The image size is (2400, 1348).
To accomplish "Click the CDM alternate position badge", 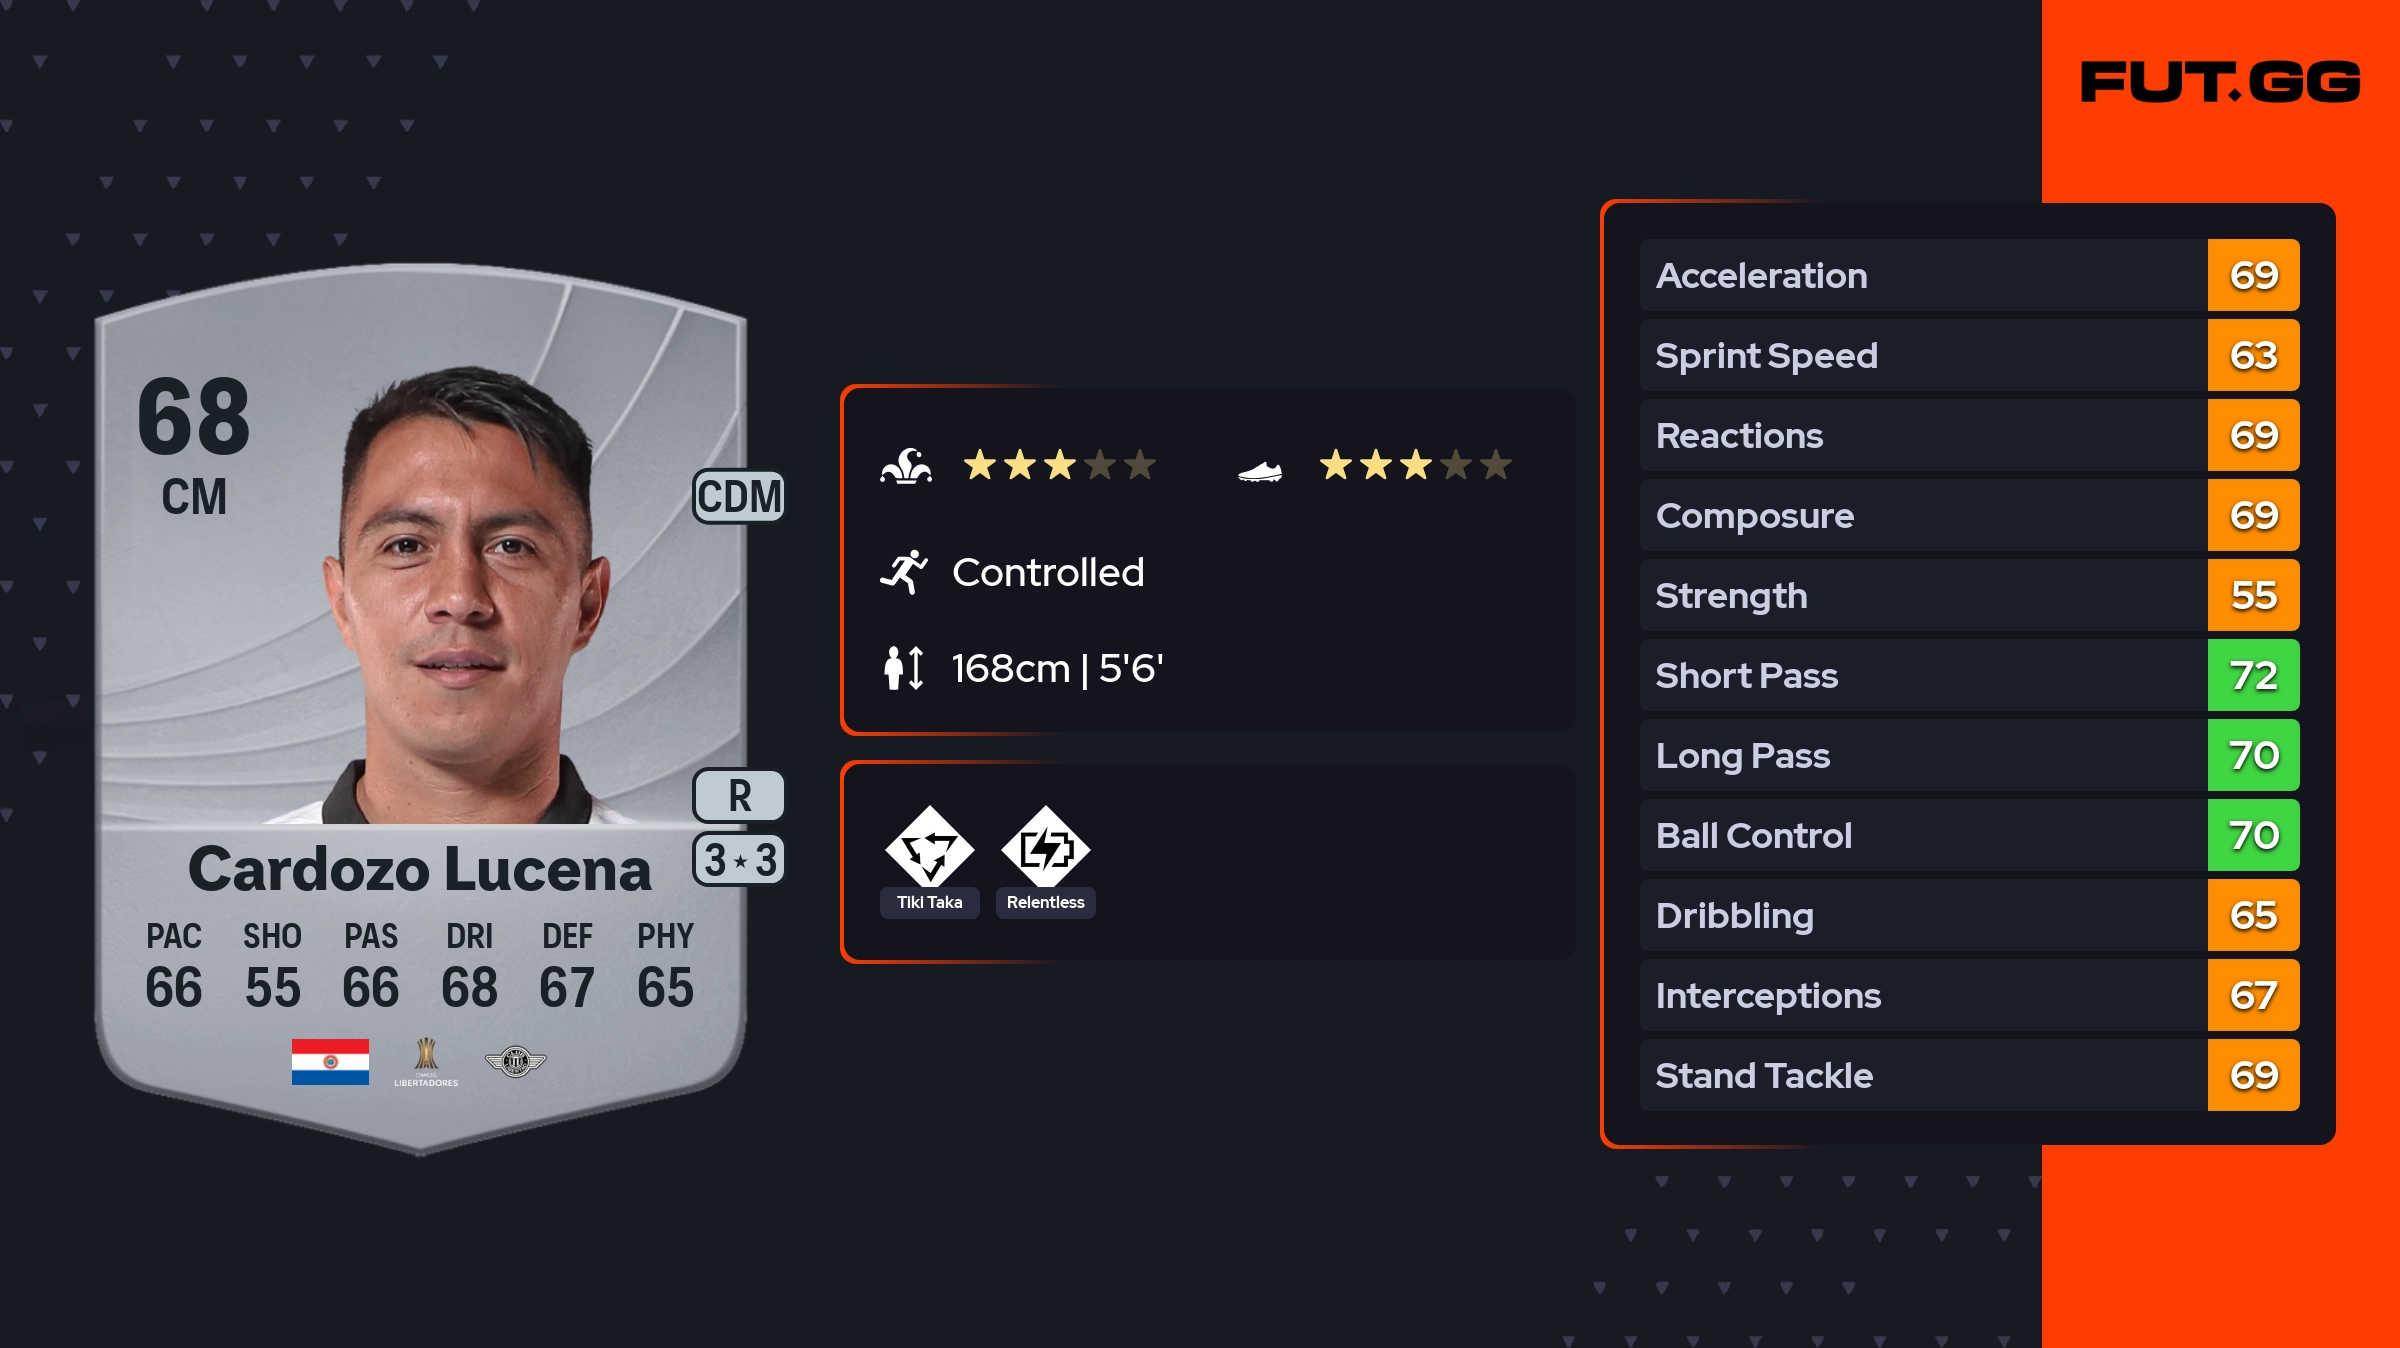I will (x=739, y=496).
